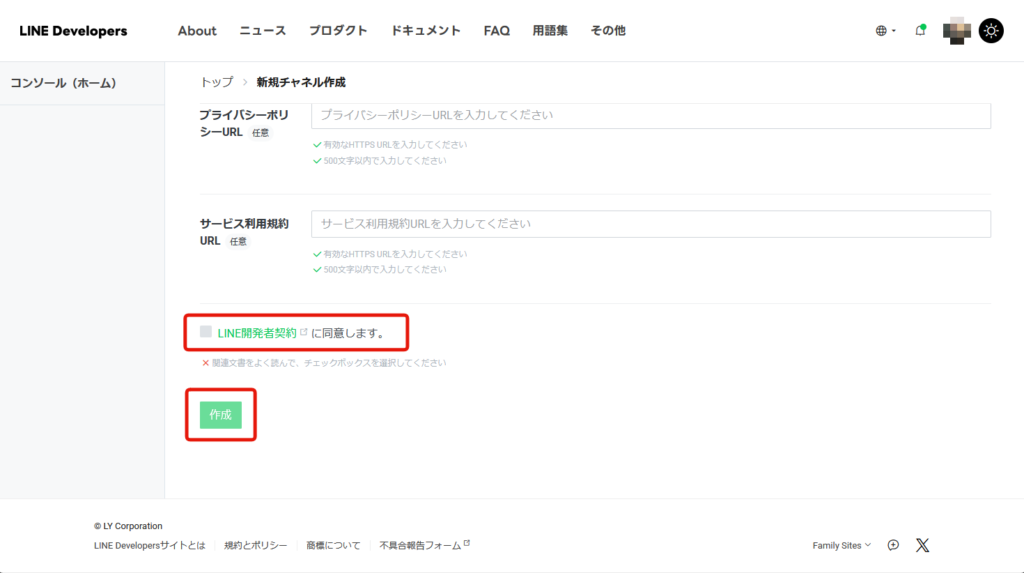Open the X (Twitter) icon in footer
The height and width of the screenshot is (573, 1024).
pos(922,545)
